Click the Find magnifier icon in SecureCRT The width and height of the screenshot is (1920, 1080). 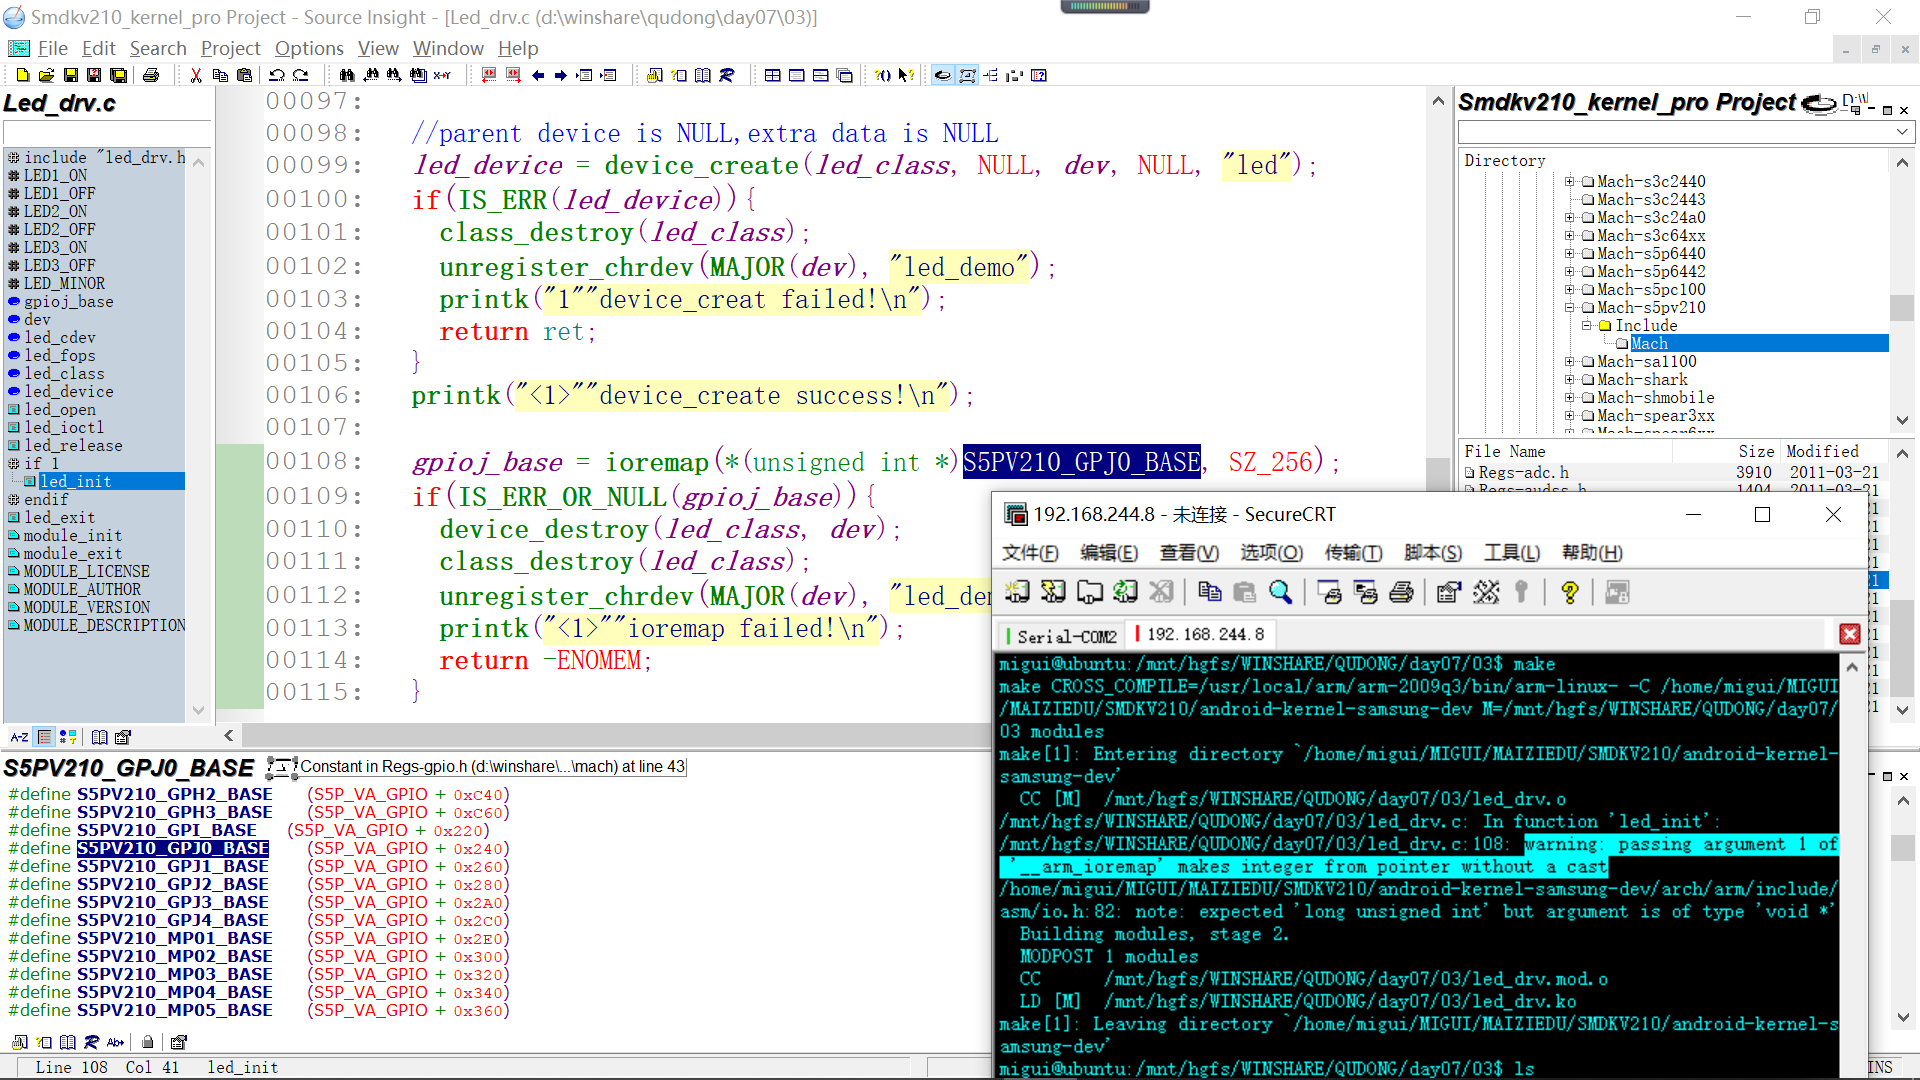1280,592
